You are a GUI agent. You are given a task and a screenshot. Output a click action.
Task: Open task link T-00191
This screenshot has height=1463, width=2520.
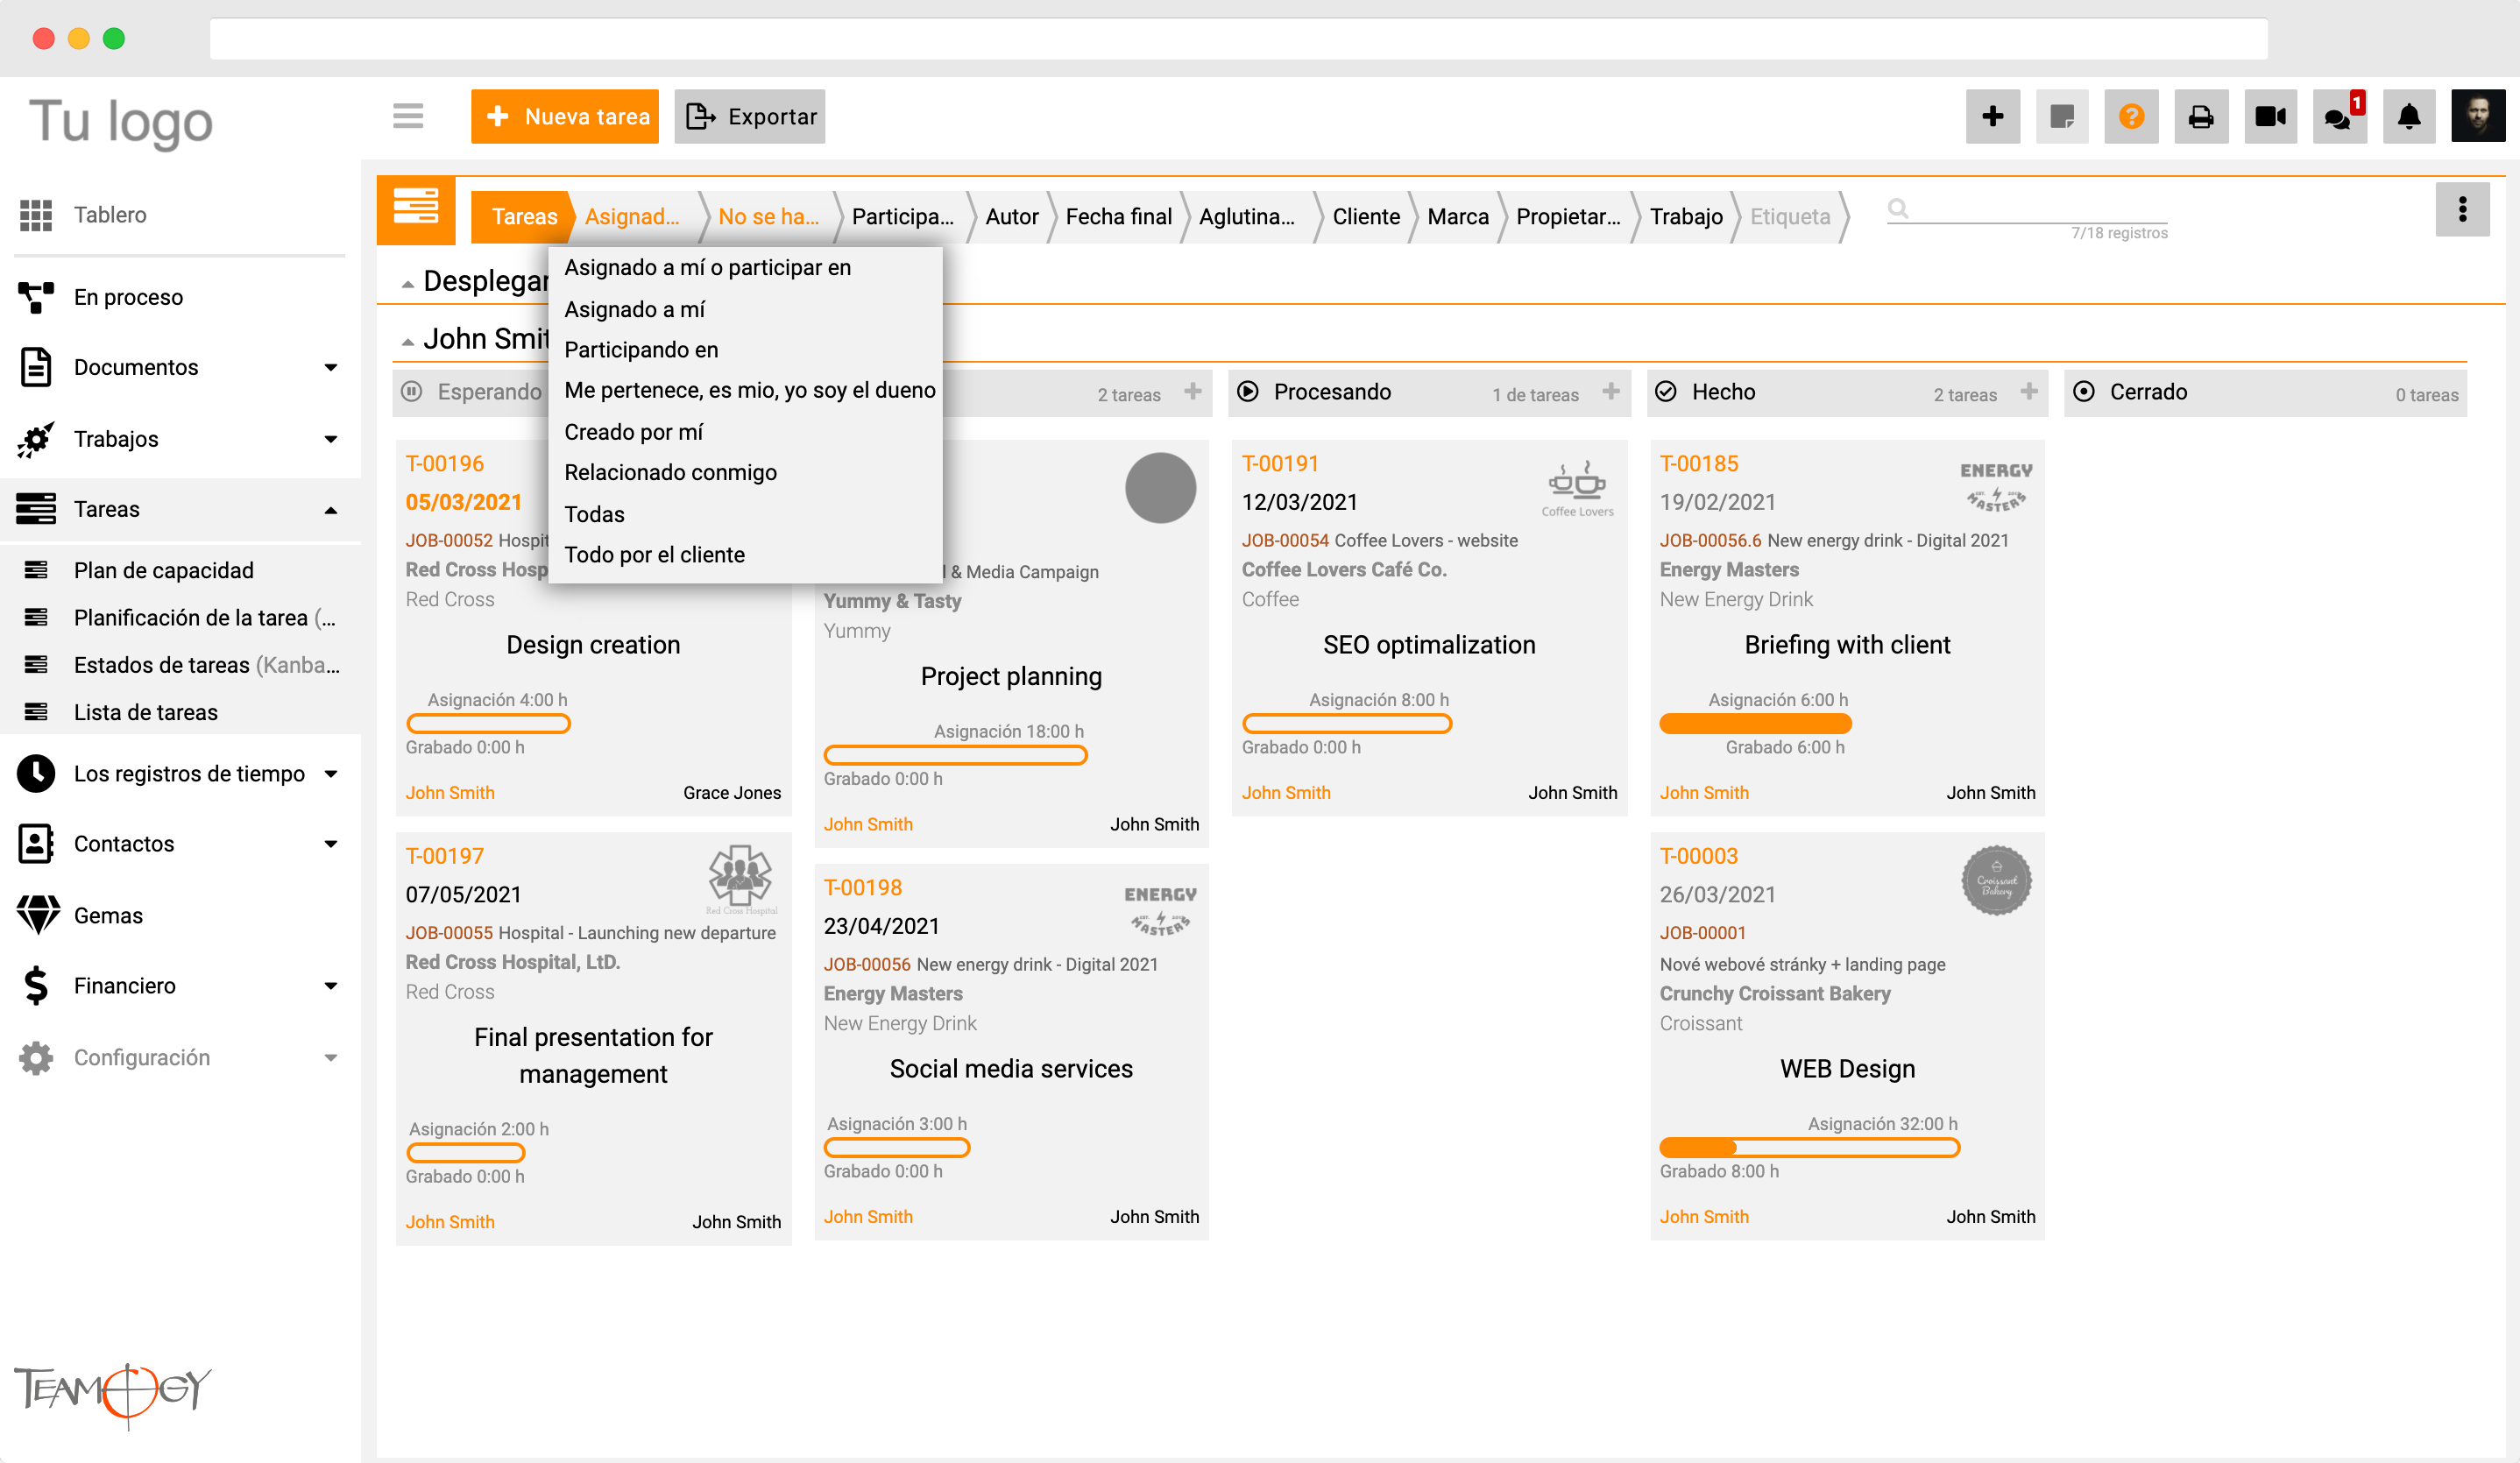(x=1280, y=464)
